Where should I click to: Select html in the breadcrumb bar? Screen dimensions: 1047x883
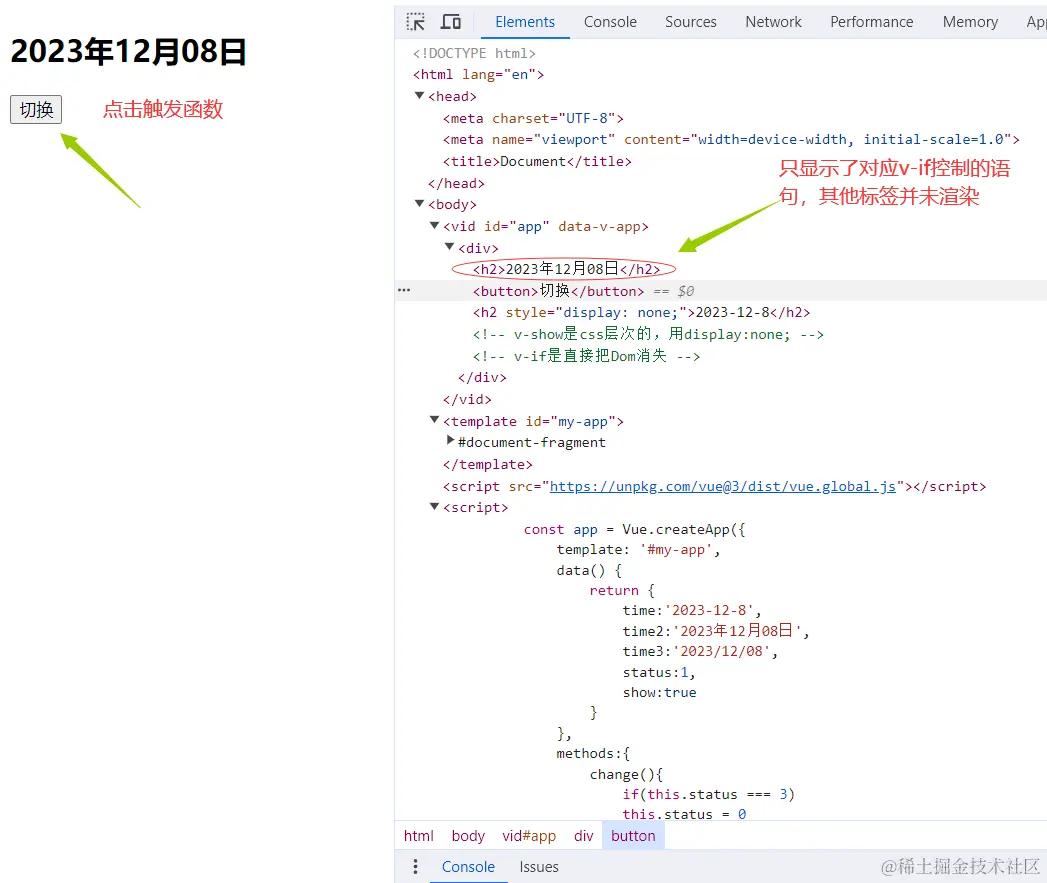coord(419,836)
